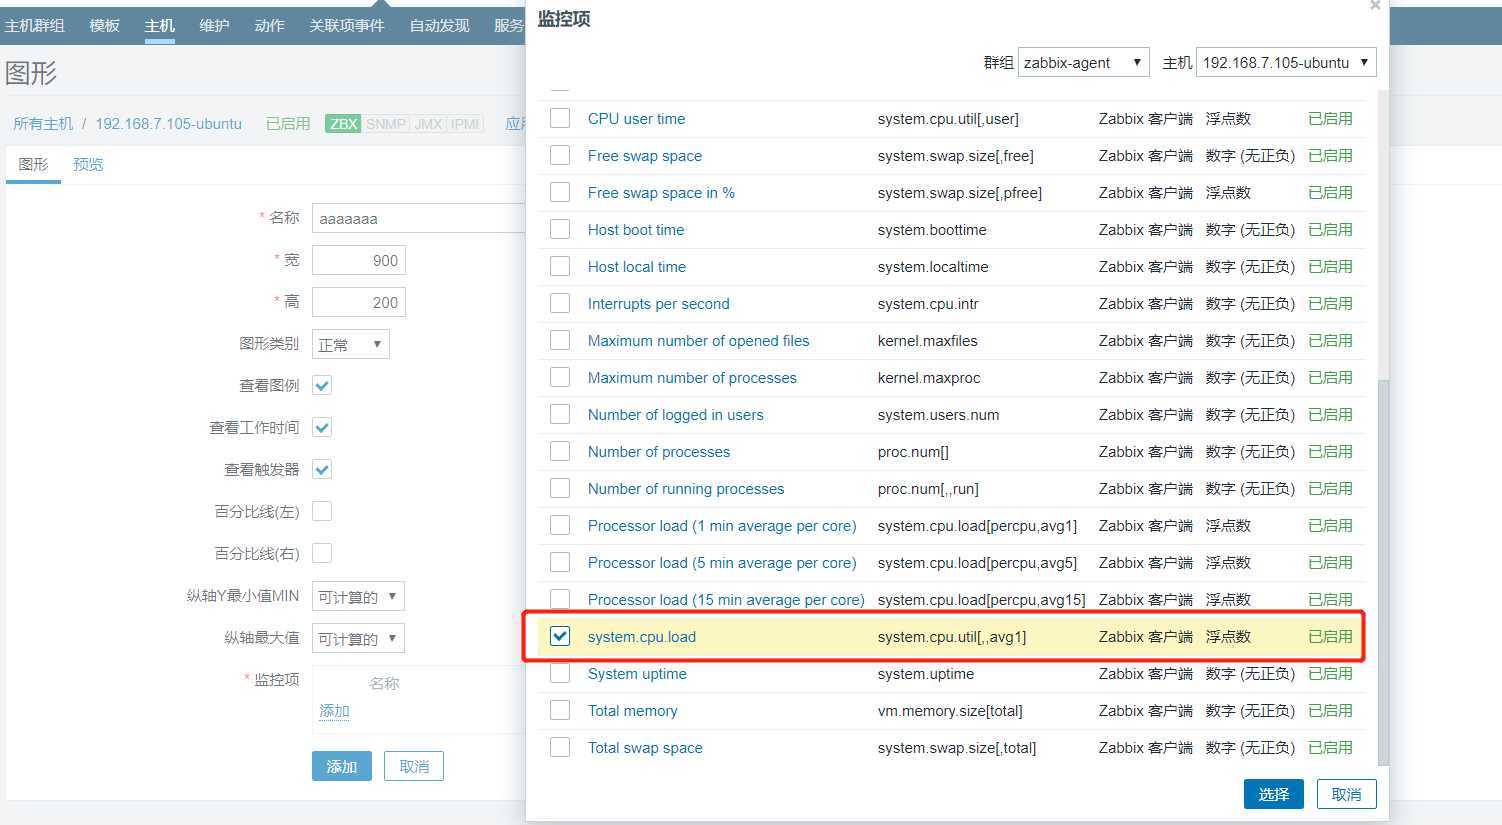Click 取消 button on the graph form

[414, 766]
